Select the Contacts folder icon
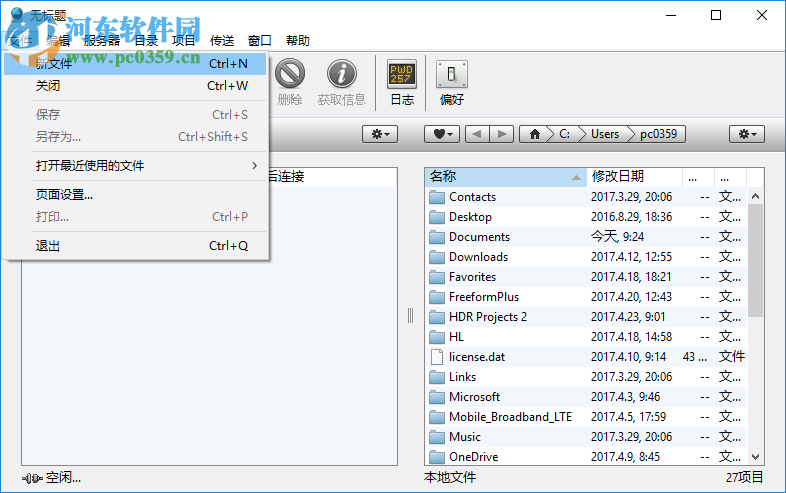786x493 pixels. pos(437,197)
